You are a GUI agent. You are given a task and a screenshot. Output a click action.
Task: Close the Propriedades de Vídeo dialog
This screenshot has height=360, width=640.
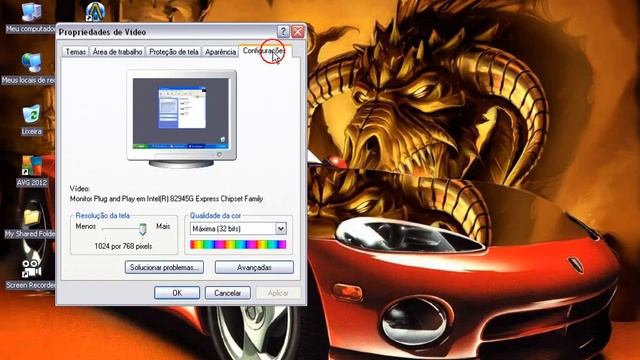point(298,31)
